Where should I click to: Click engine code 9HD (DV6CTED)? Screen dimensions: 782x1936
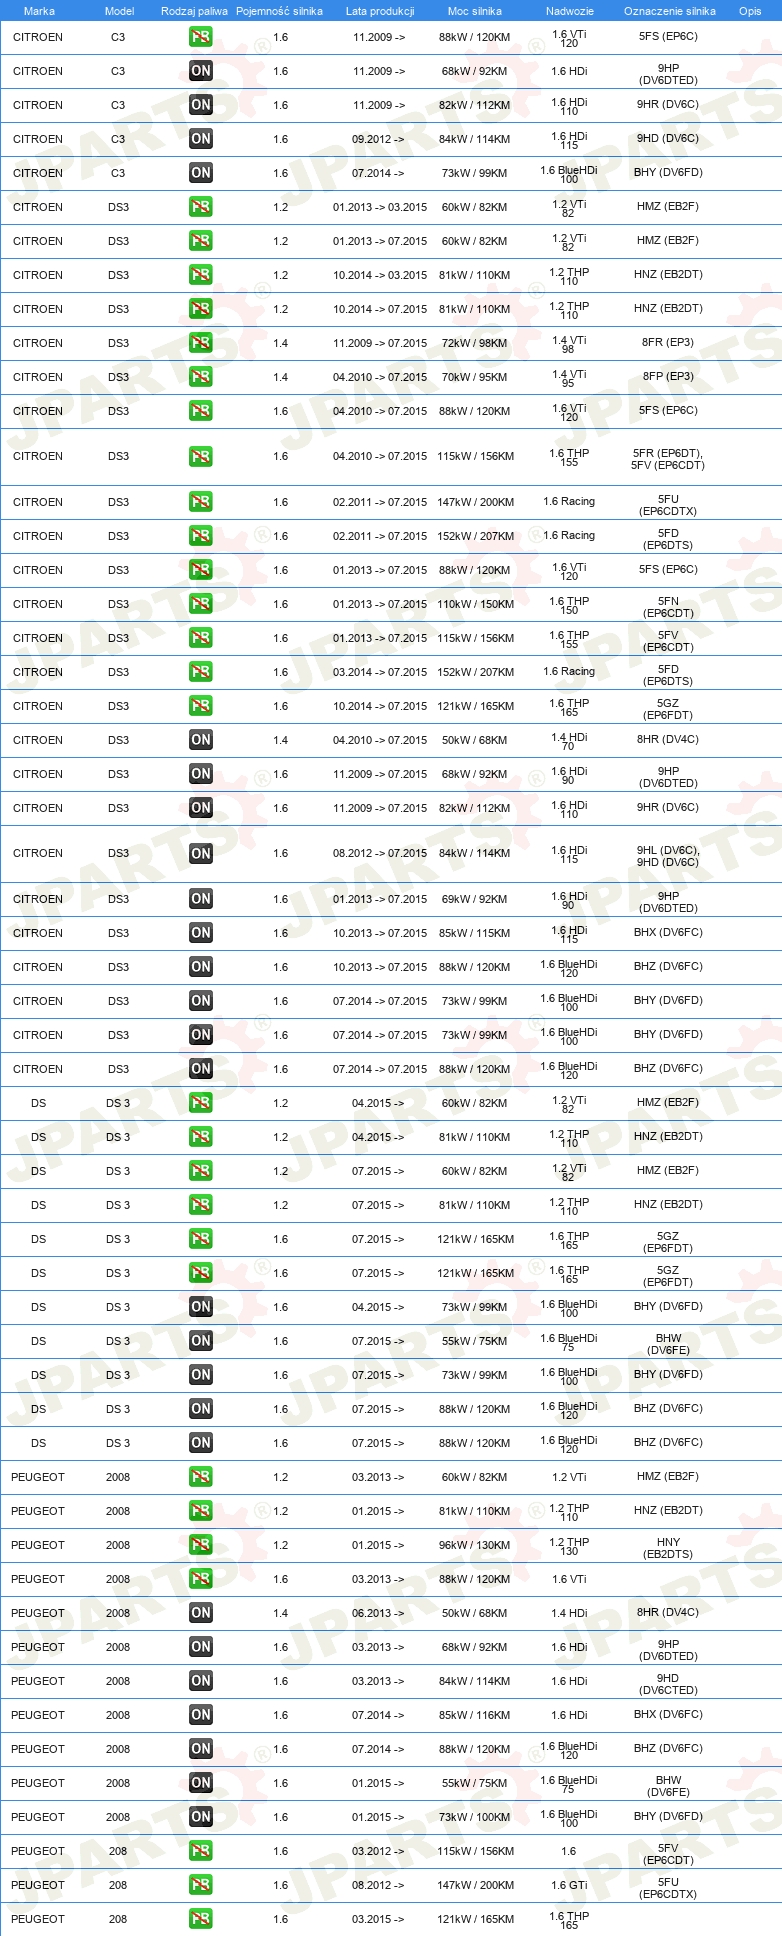coord(668,1684)
